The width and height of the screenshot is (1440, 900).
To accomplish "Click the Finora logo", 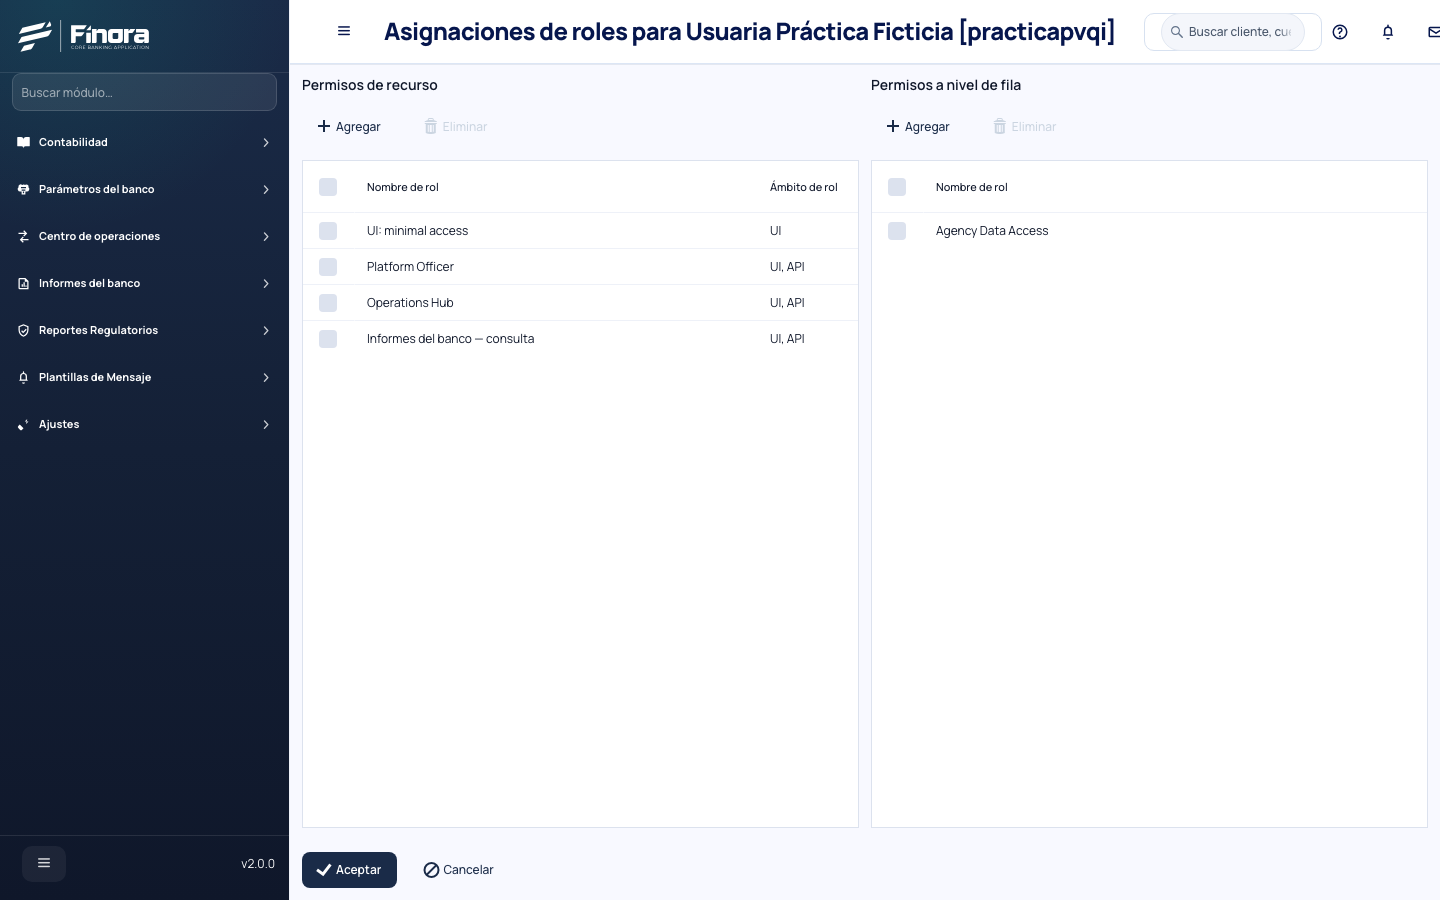I will 84,36.
